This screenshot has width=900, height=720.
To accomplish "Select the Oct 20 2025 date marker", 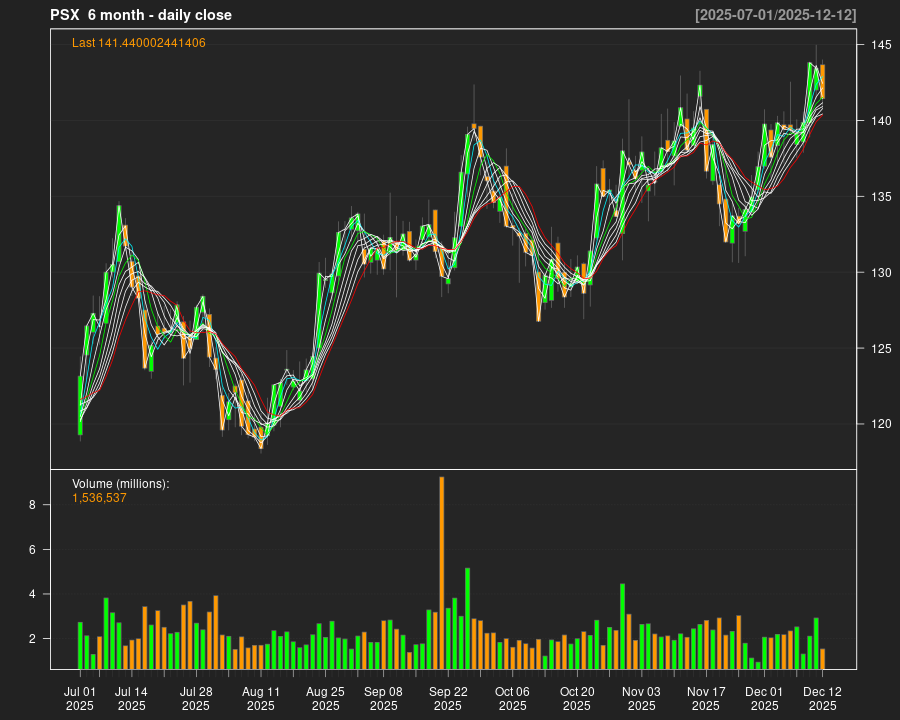I will click(577, 698).
